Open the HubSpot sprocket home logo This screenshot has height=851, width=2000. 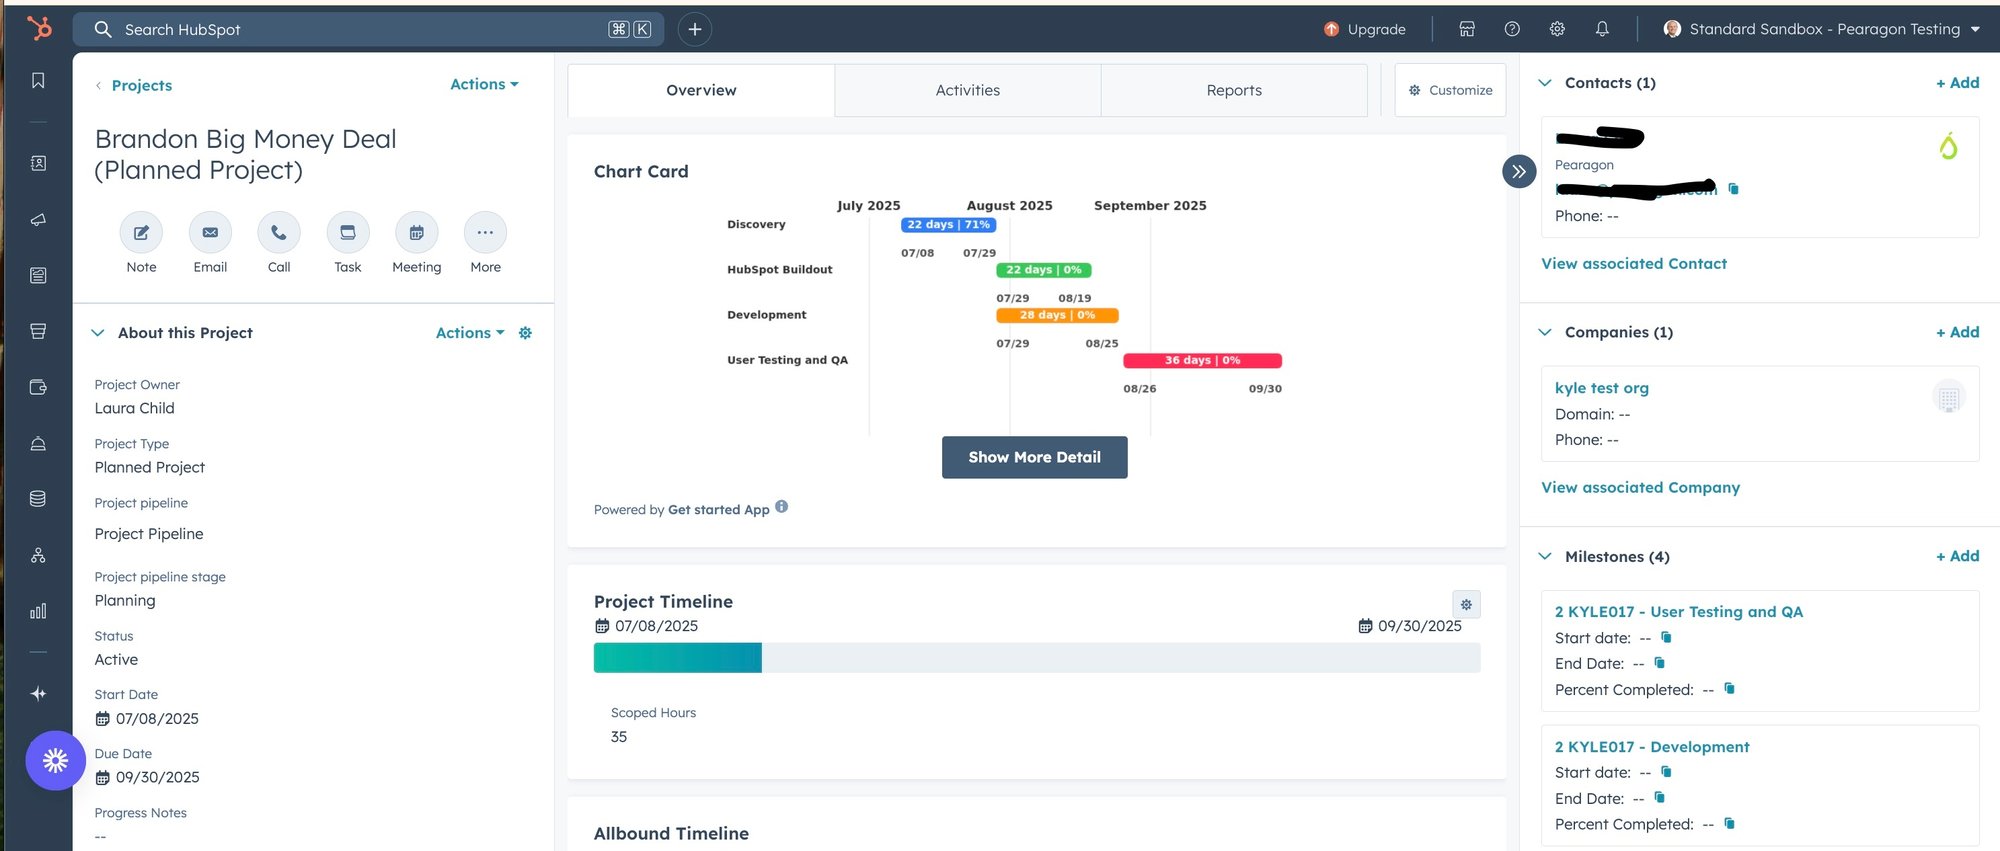[x=39, y=28]
